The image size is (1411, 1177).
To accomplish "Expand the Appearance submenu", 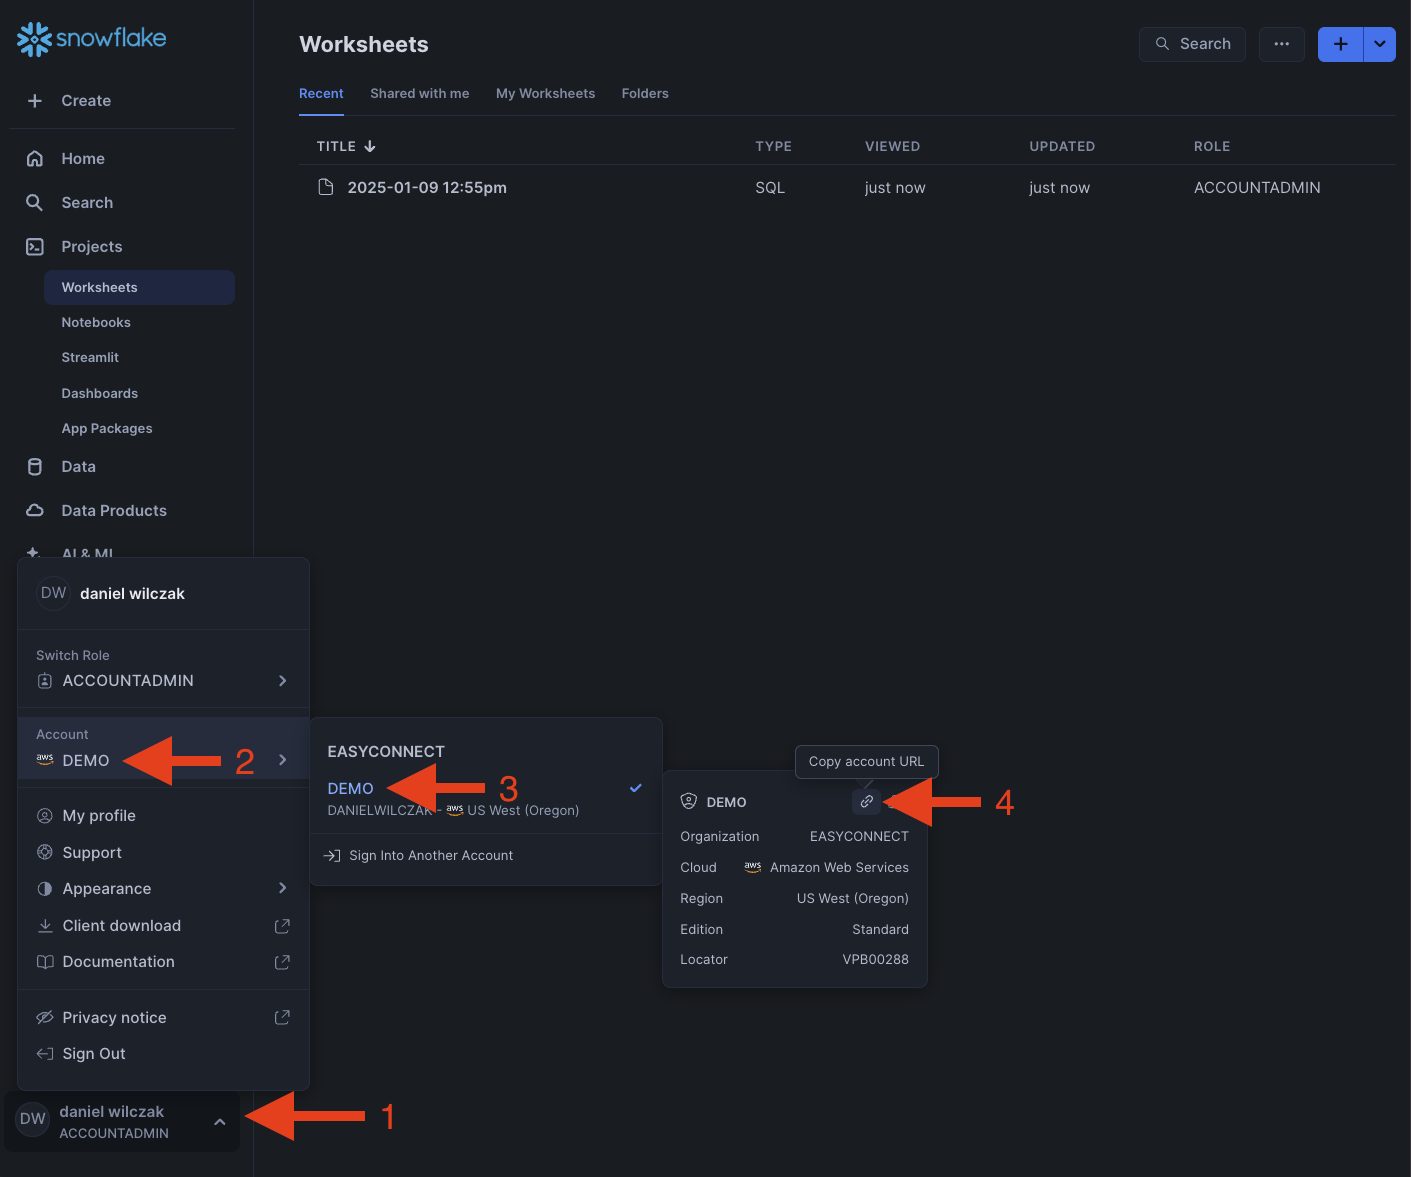I will (x=163, y=889).
